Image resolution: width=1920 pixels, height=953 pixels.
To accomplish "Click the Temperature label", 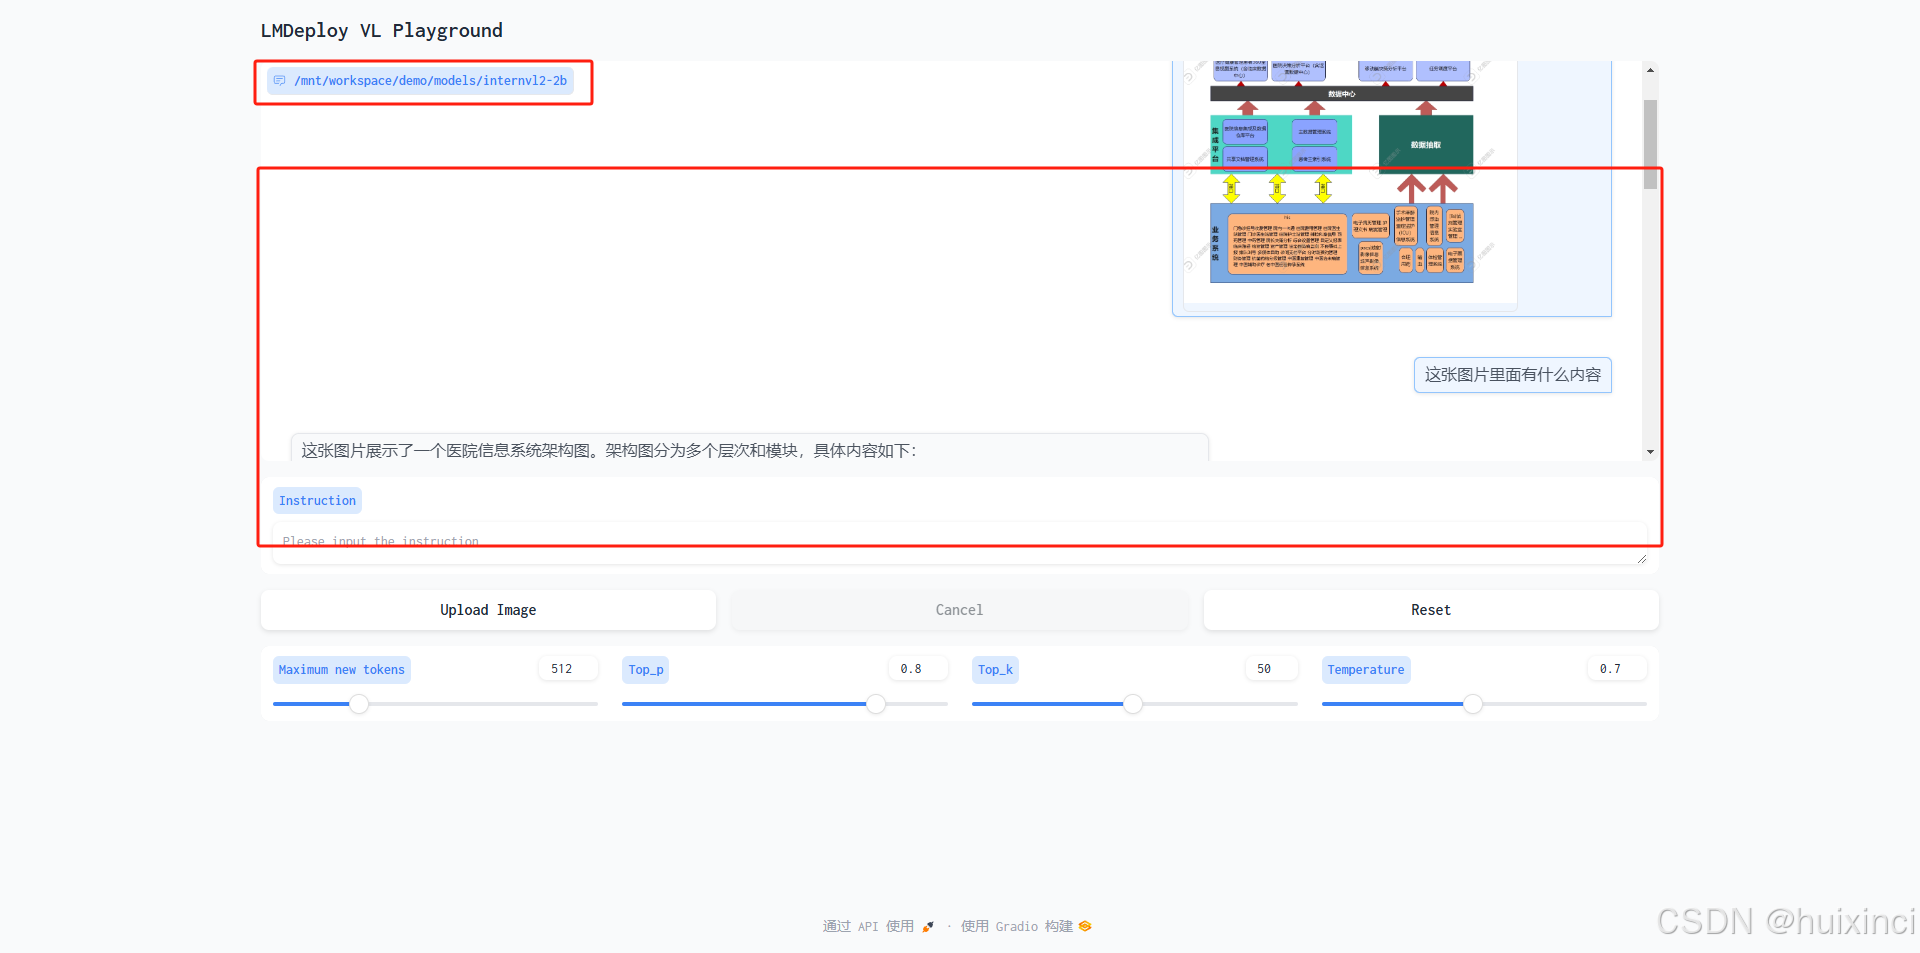I will tap(1366, 670).
